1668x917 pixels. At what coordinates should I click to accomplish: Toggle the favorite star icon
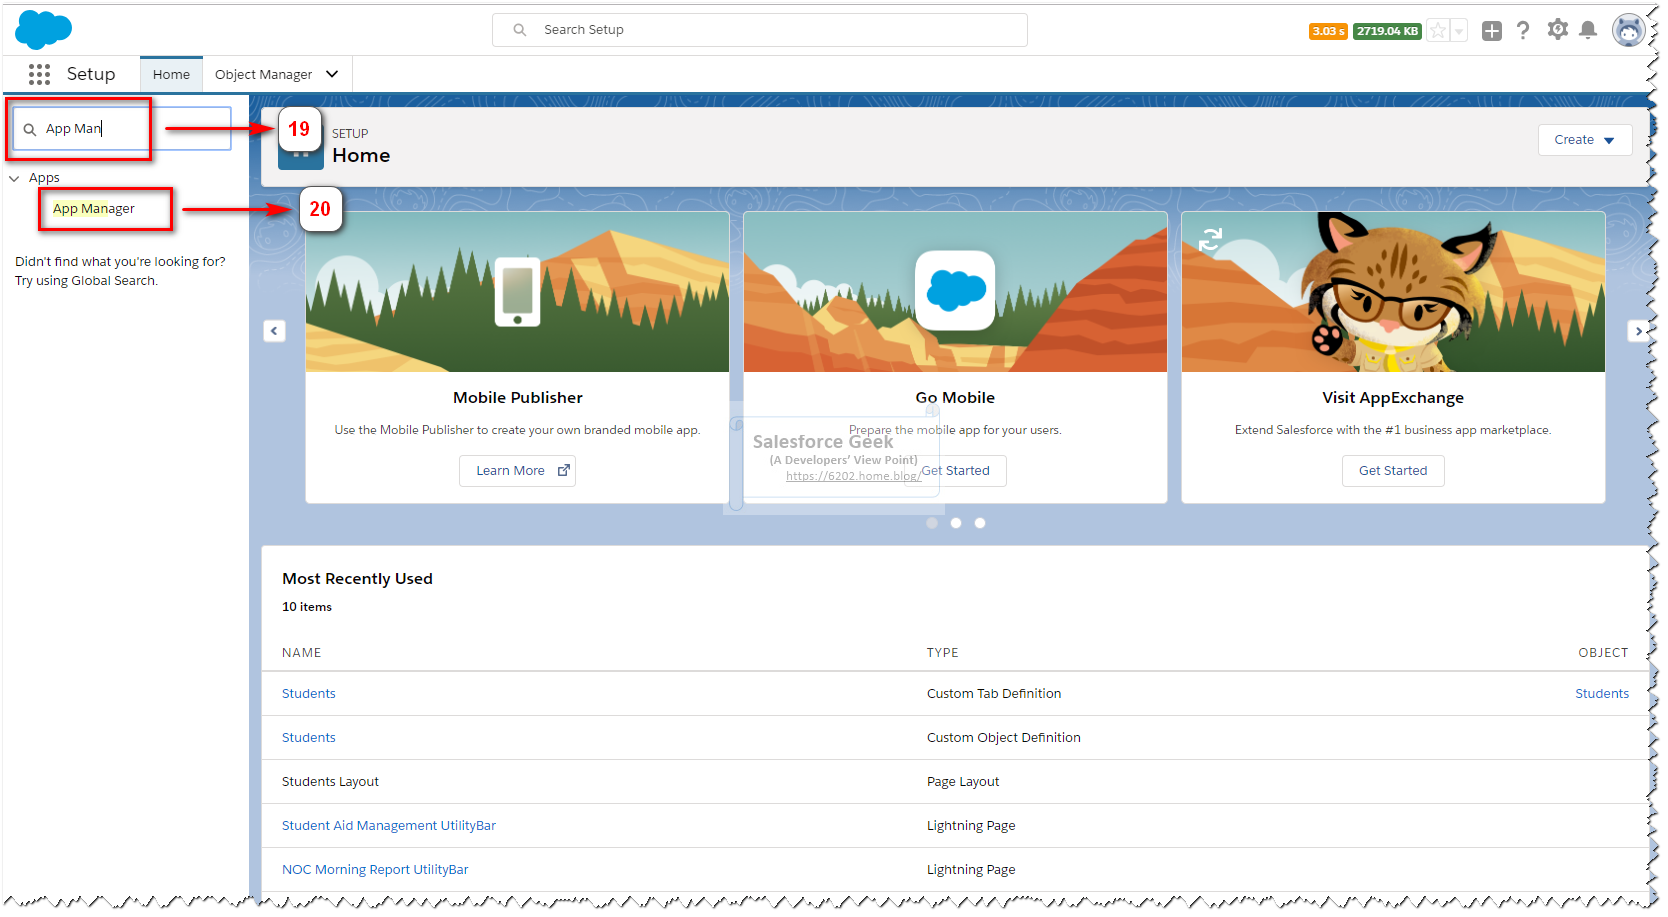[1437, 30]
